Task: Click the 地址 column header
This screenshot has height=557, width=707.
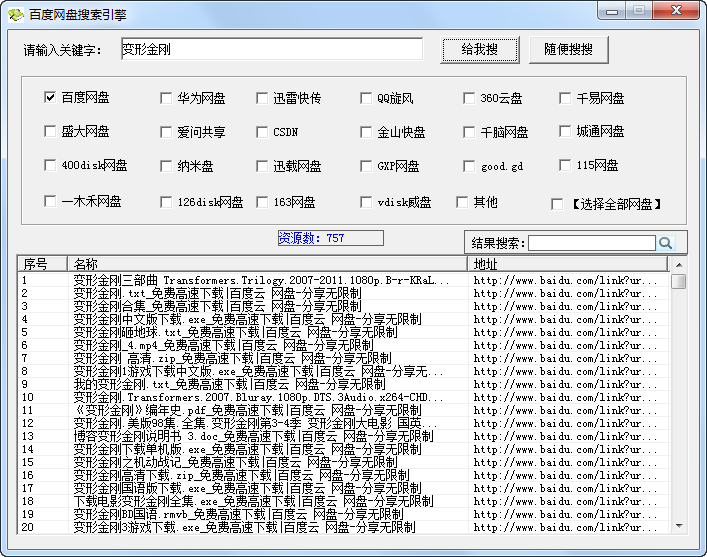Action: click(568, 263)
